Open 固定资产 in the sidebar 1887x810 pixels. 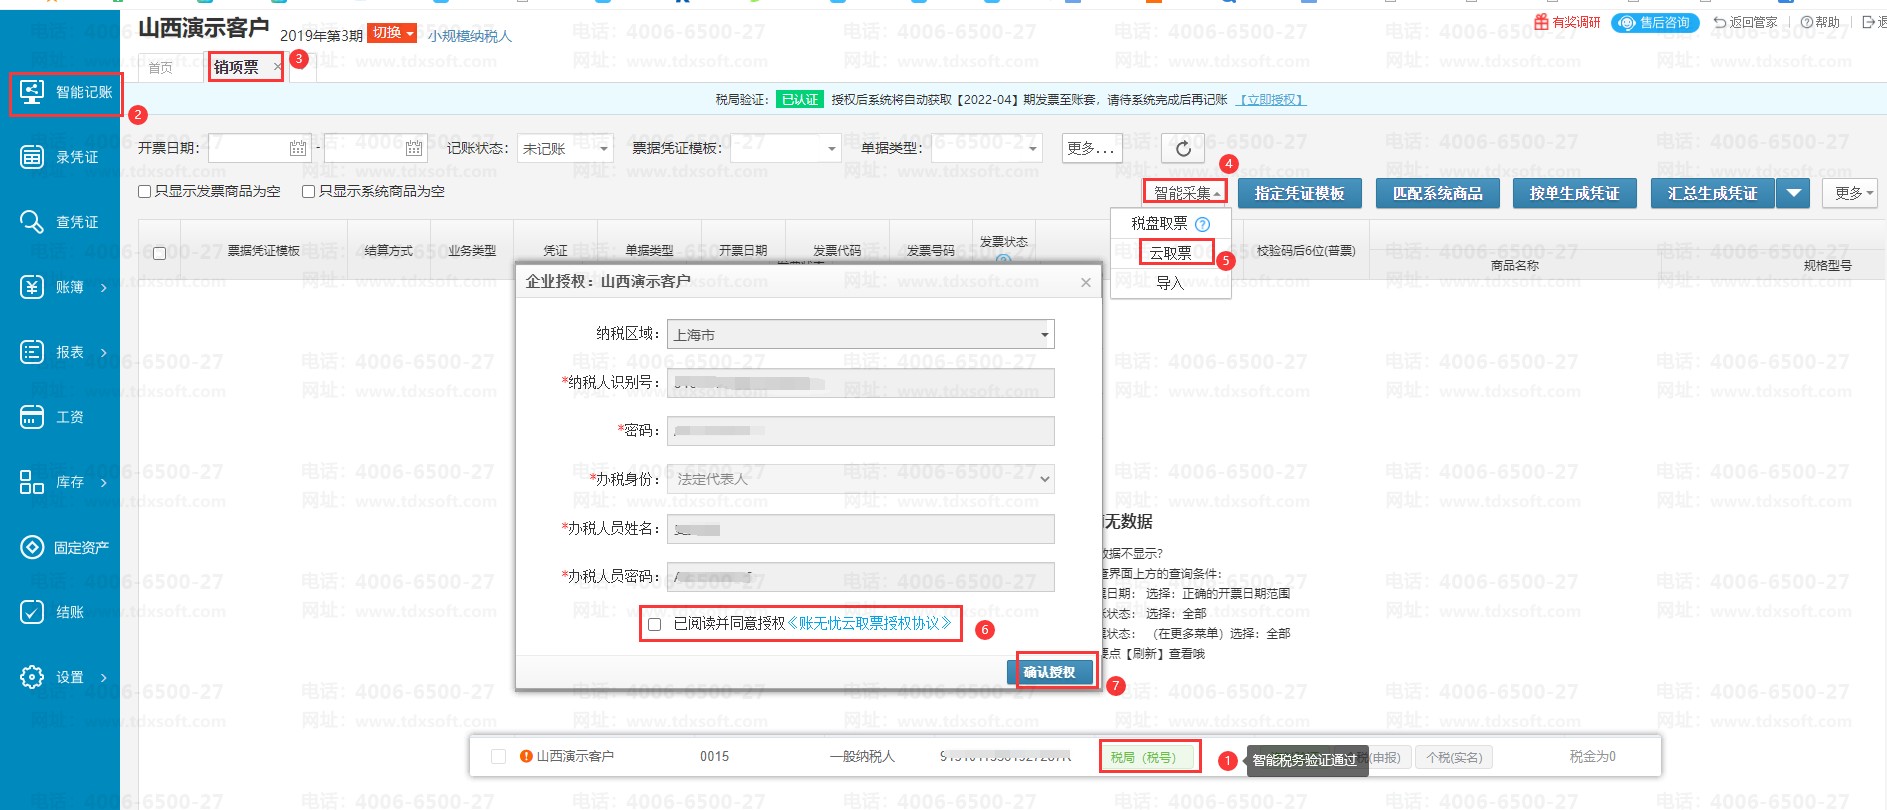point(32,547)
